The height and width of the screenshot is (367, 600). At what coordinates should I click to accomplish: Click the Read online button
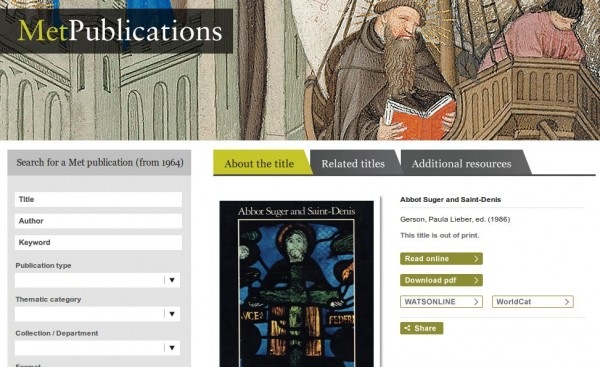coord(441,259)
